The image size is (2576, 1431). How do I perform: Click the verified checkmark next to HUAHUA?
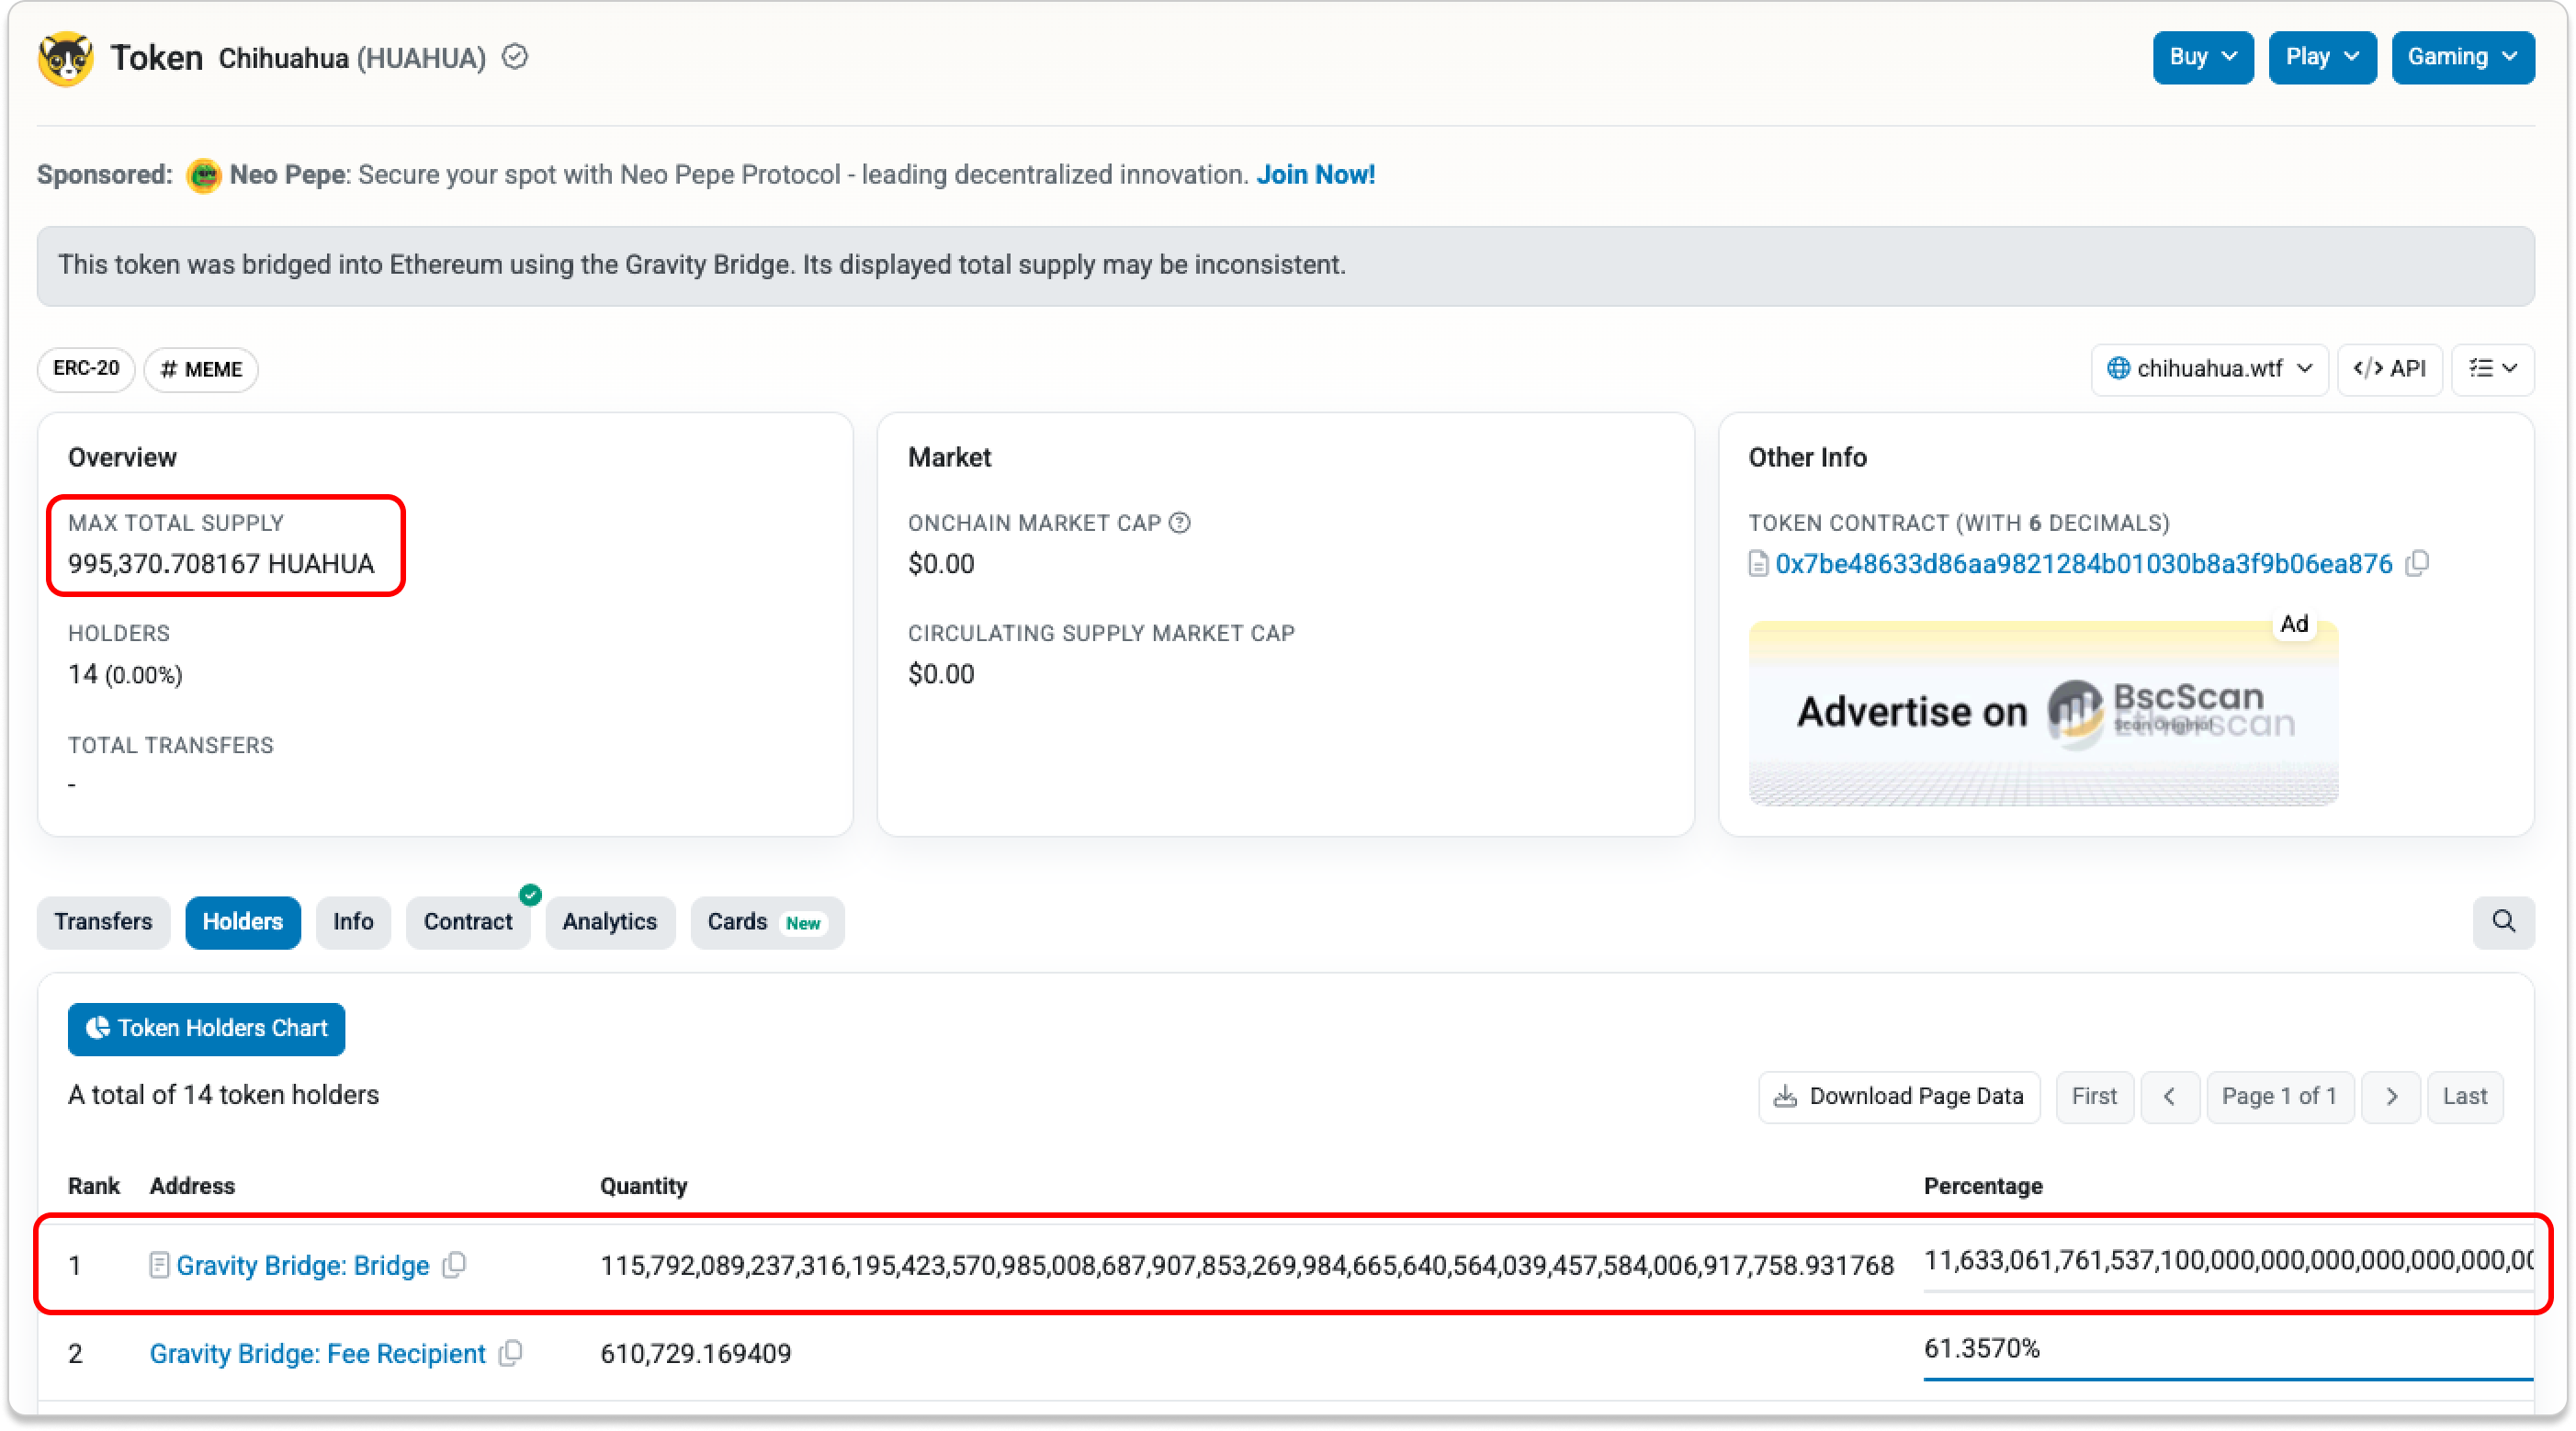[x=515, y=57]
